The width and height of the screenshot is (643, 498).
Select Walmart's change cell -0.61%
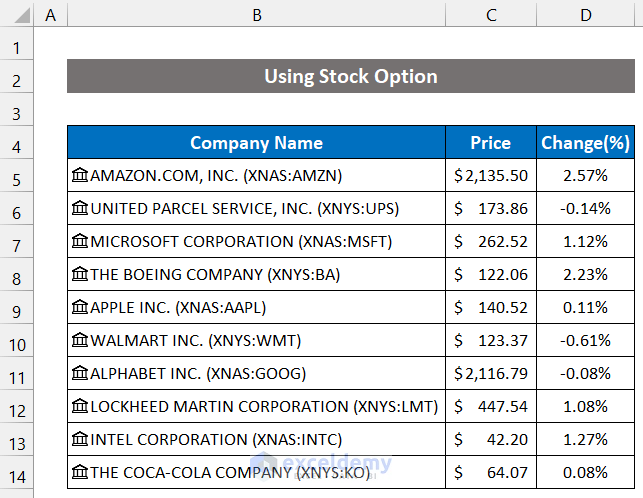[x=585, y=341]
